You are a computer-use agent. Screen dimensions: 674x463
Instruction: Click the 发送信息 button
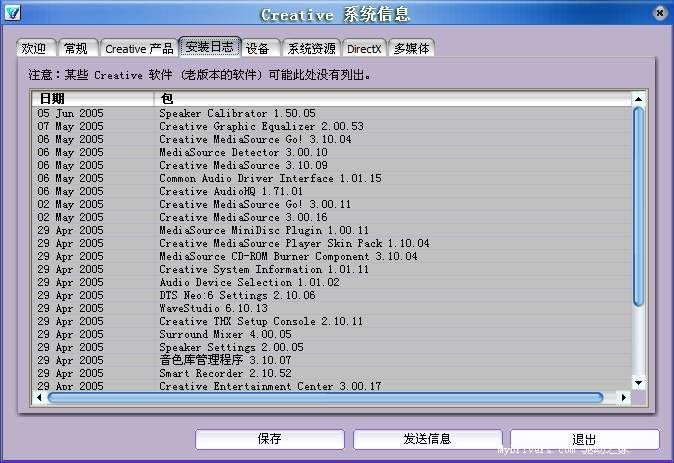(427, 439)
